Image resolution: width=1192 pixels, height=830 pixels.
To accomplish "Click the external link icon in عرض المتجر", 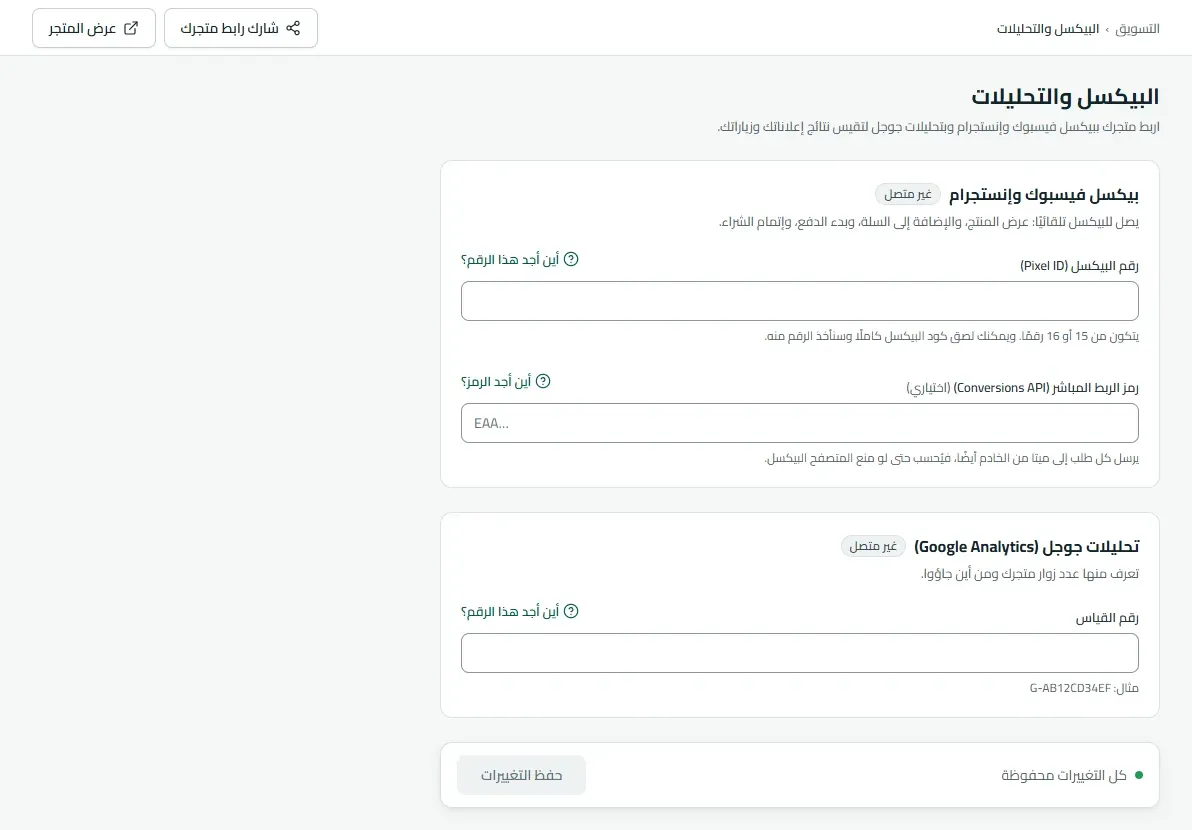I will click(x=131, y=28).
